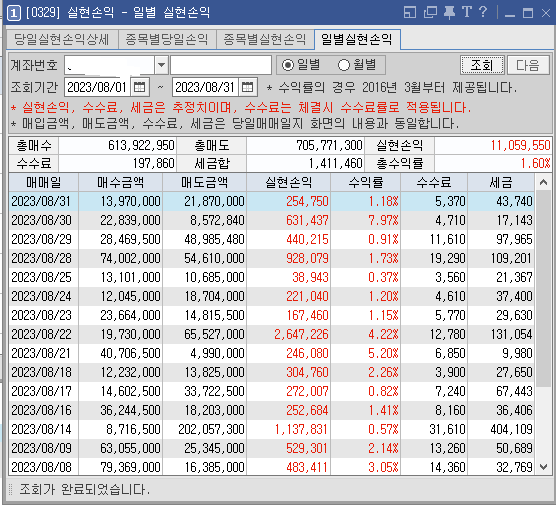The image size is (556, 505).
Task: Click the scrollbar up arrow
Action: coord(543,183)
